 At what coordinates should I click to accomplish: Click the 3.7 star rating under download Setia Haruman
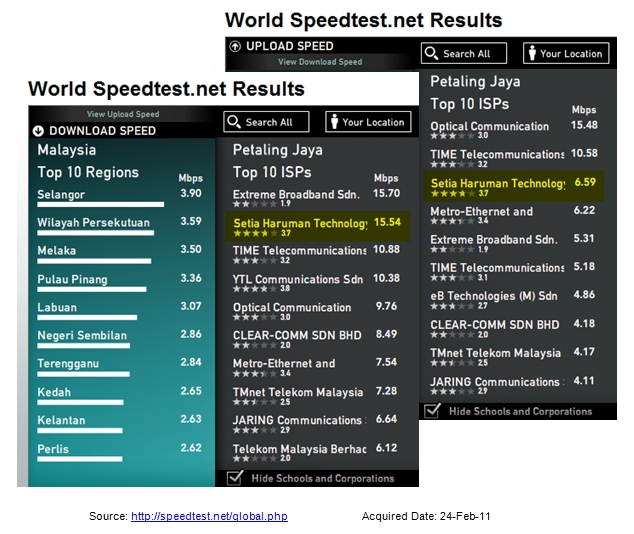(262, 233)
